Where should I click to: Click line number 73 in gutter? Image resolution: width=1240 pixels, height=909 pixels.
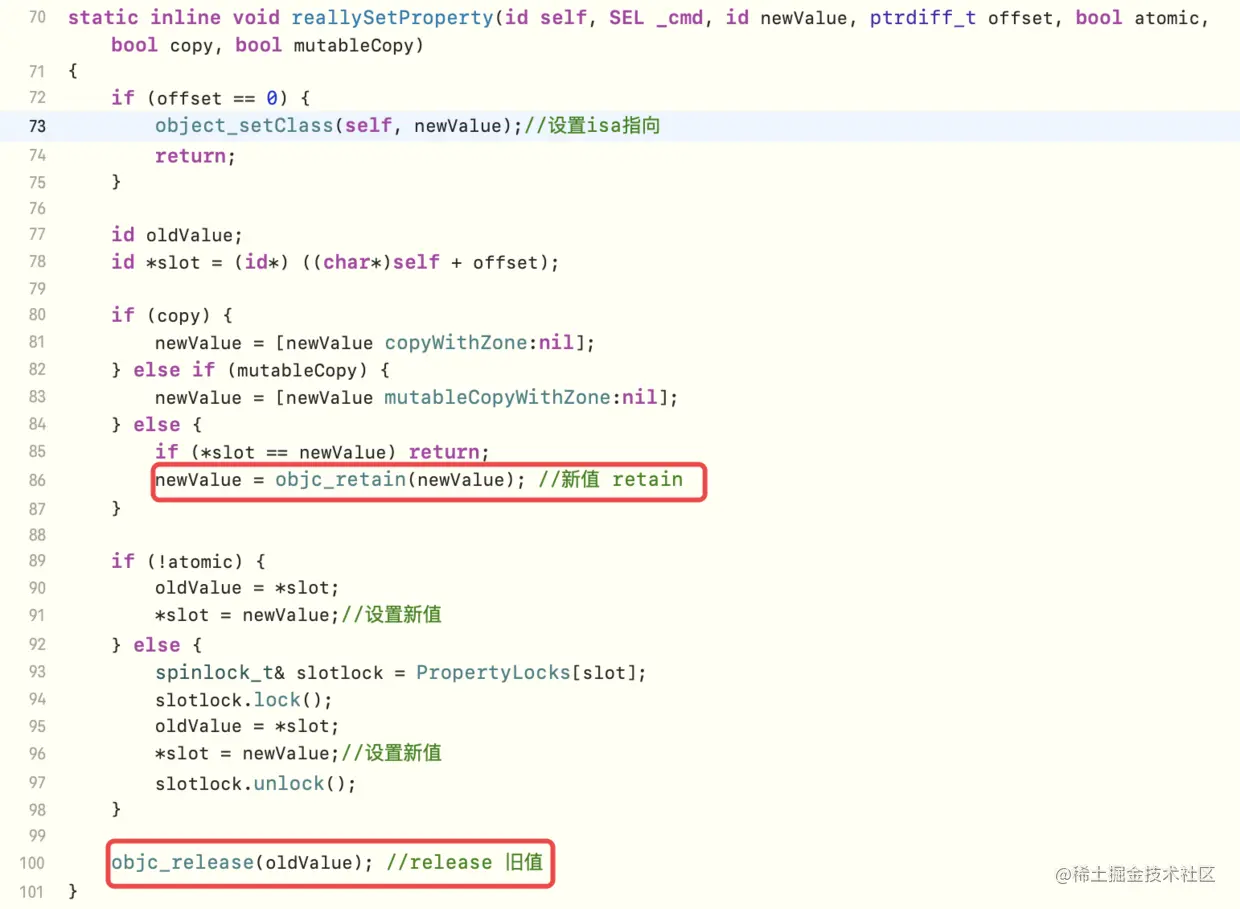coord(36,126)
